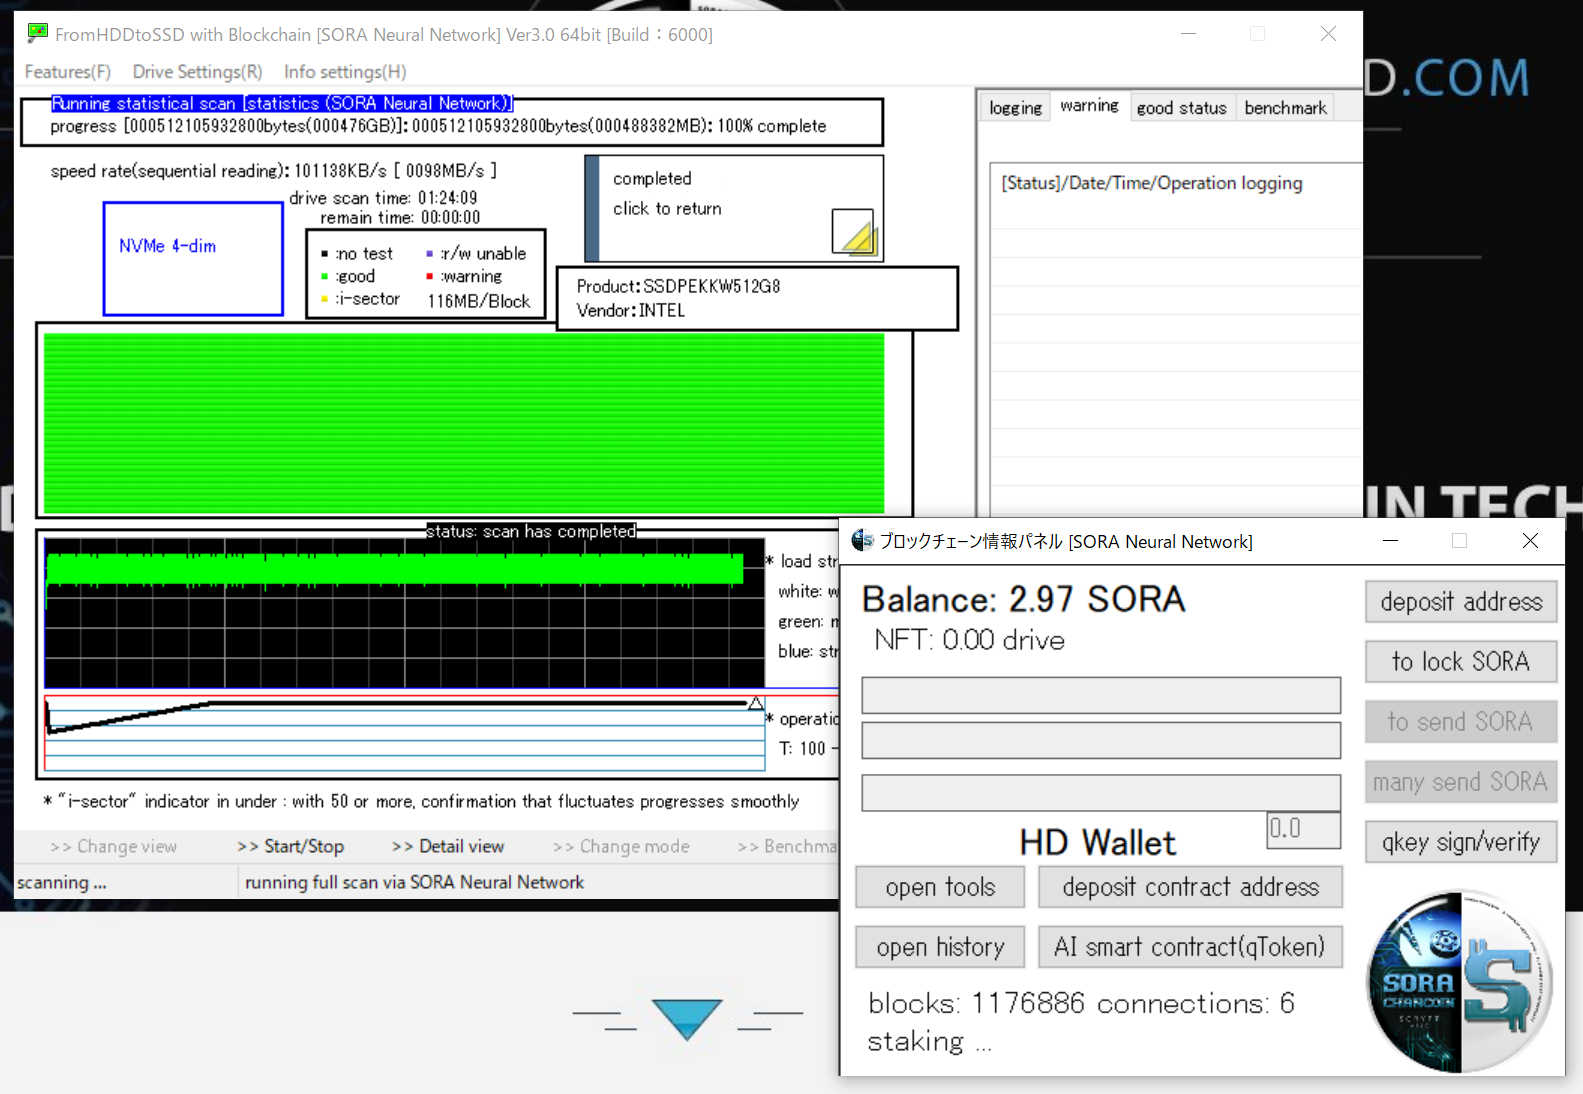1583x1094 pixels.
Task: Click the FromHDDtoSSD app icon in title bar
Action: pos(38,33)
